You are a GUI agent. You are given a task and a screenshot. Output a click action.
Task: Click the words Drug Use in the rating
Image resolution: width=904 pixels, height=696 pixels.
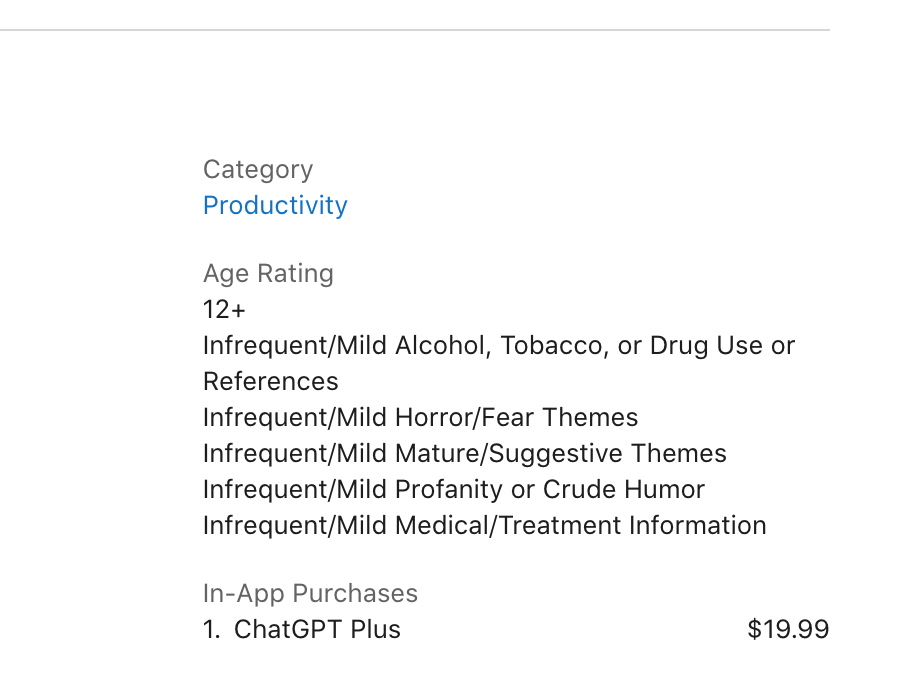click(706, 345)
